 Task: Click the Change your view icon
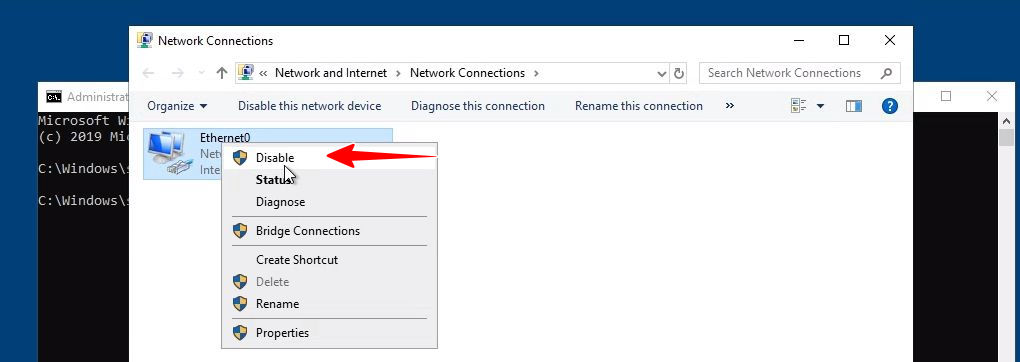point(799,106)
